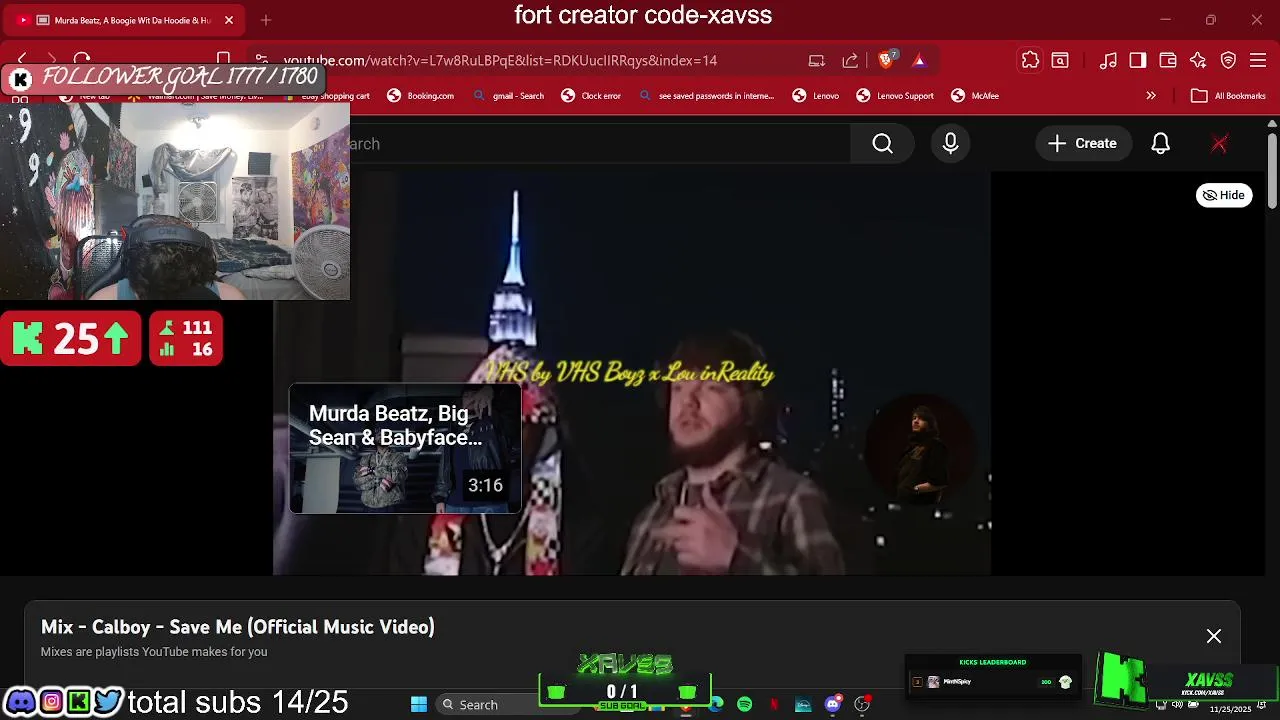
Task: Click 'Mixes are playlists YouTube makes for you' text
Action: click(x=154, y=652)
